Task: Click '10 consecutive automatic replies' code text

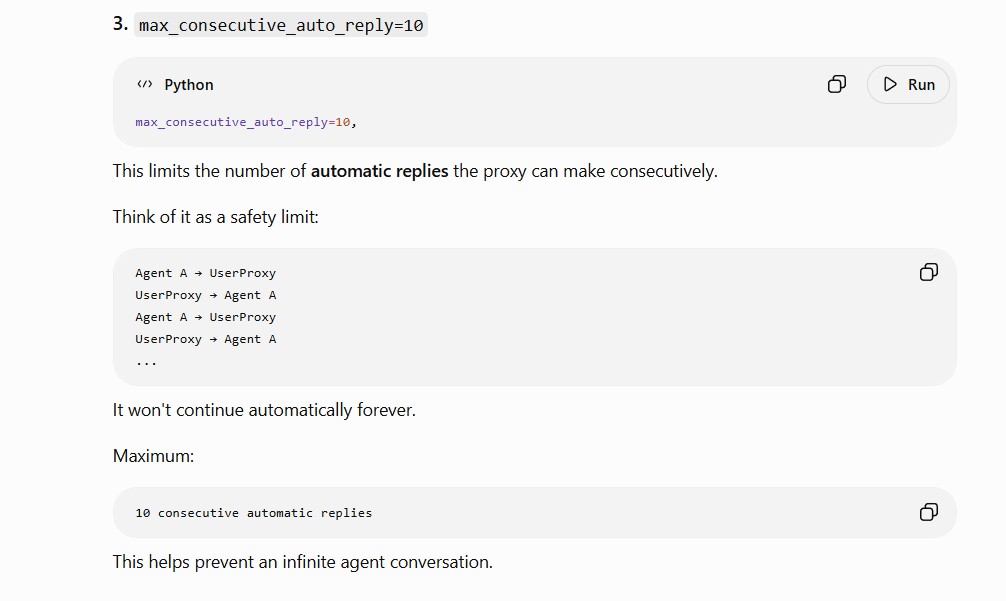Action: [x=253, y=513]
